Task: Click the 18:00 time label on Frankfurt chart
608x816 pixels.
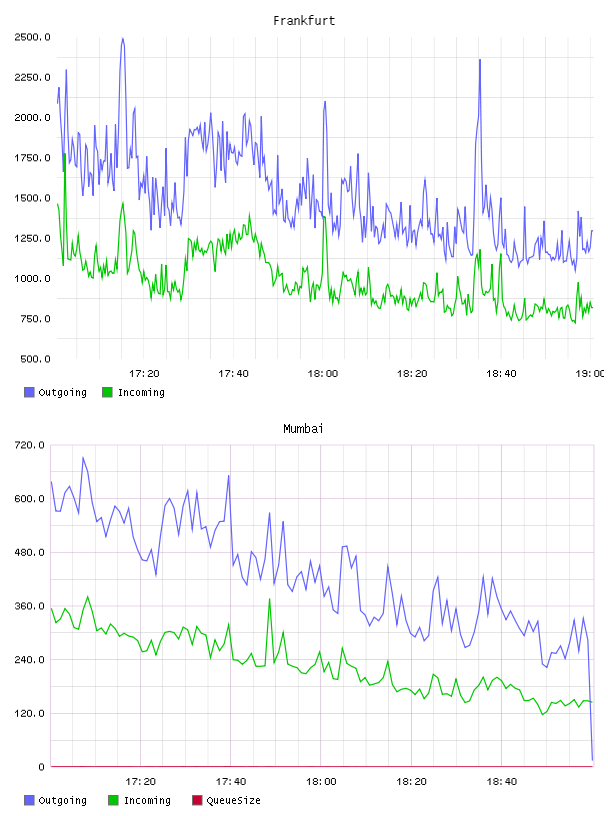Action: click(x=323, y=374)
